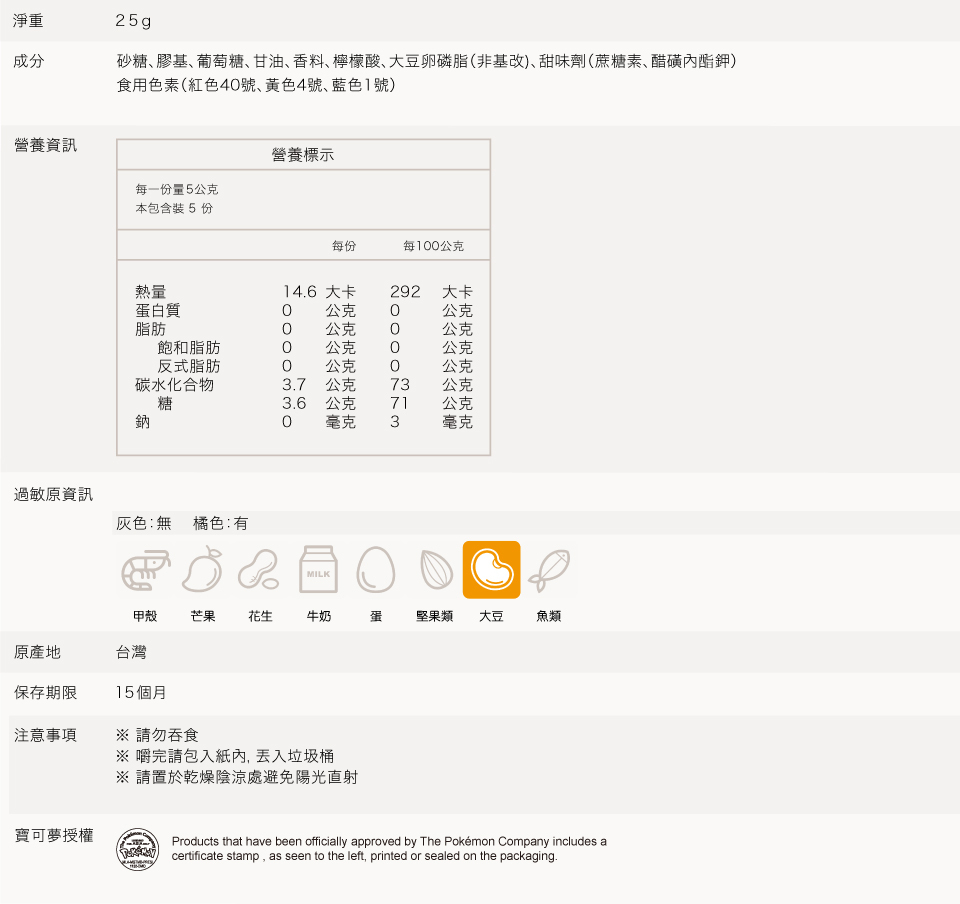Click the peanut allergen icon
This screenshot has height=904, width=960.
pyautogui.click(x=259, y=570)
